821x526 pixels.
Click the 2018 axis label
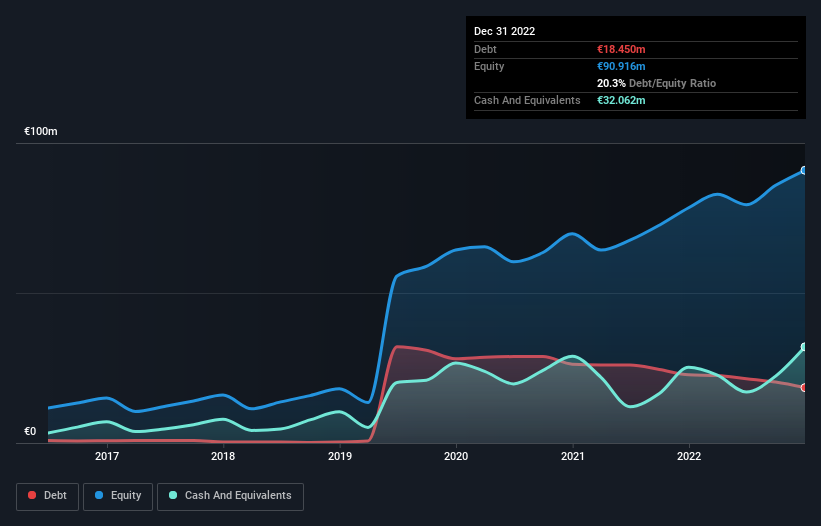223,456
